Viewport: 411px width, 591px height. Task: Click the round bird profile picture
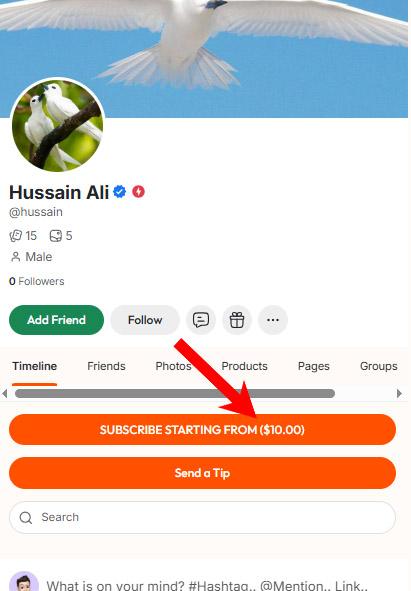[x=57, y=125]
